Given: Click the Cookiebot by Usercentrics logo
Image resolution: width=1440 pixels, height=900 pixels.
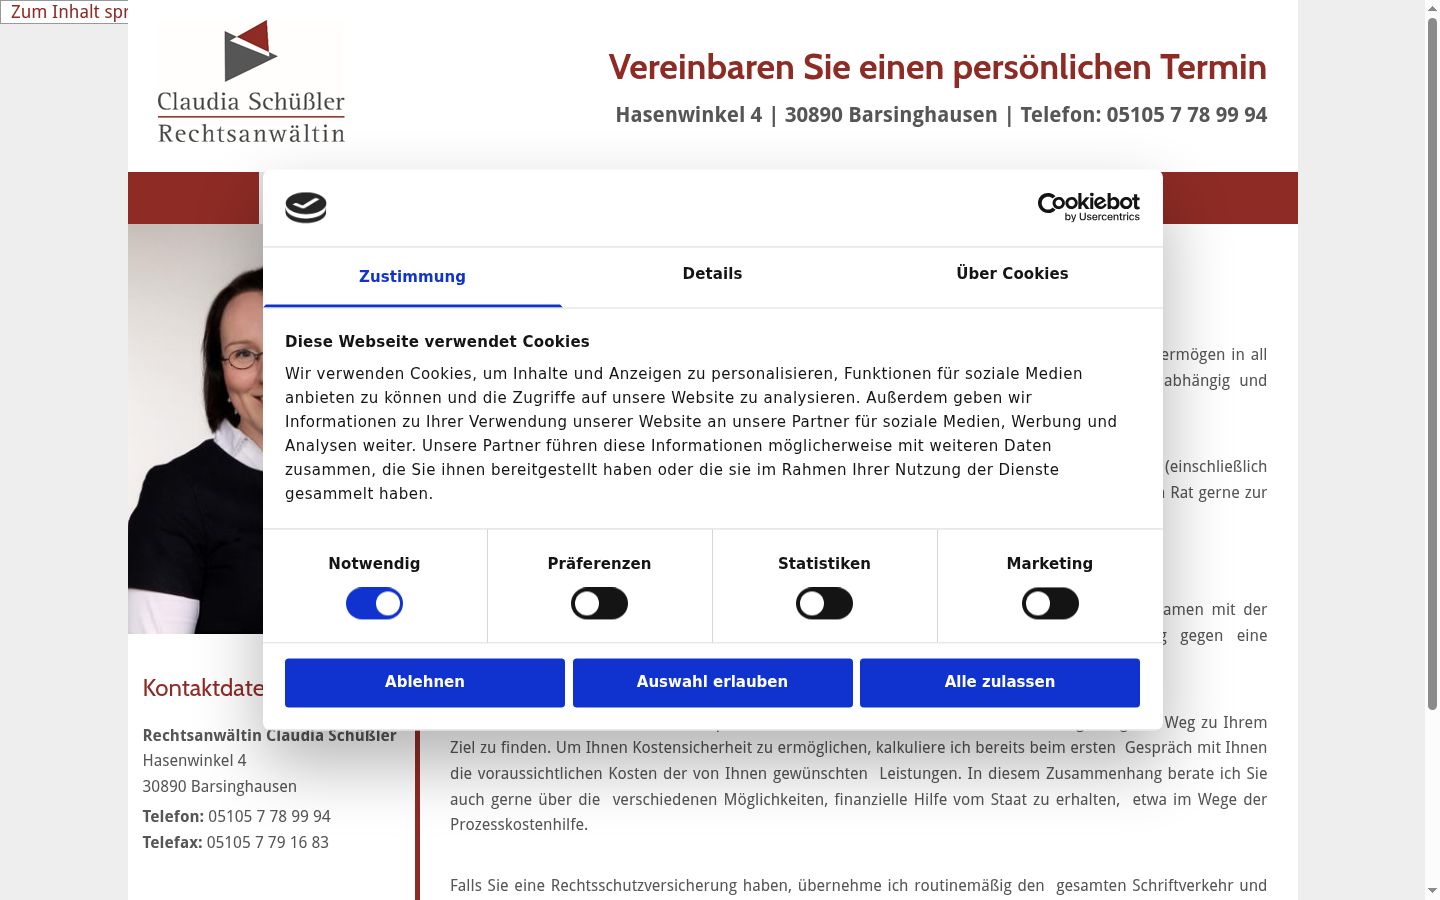Looking at the screenshot, I should pyautogui.click(x=1088, y=207).
